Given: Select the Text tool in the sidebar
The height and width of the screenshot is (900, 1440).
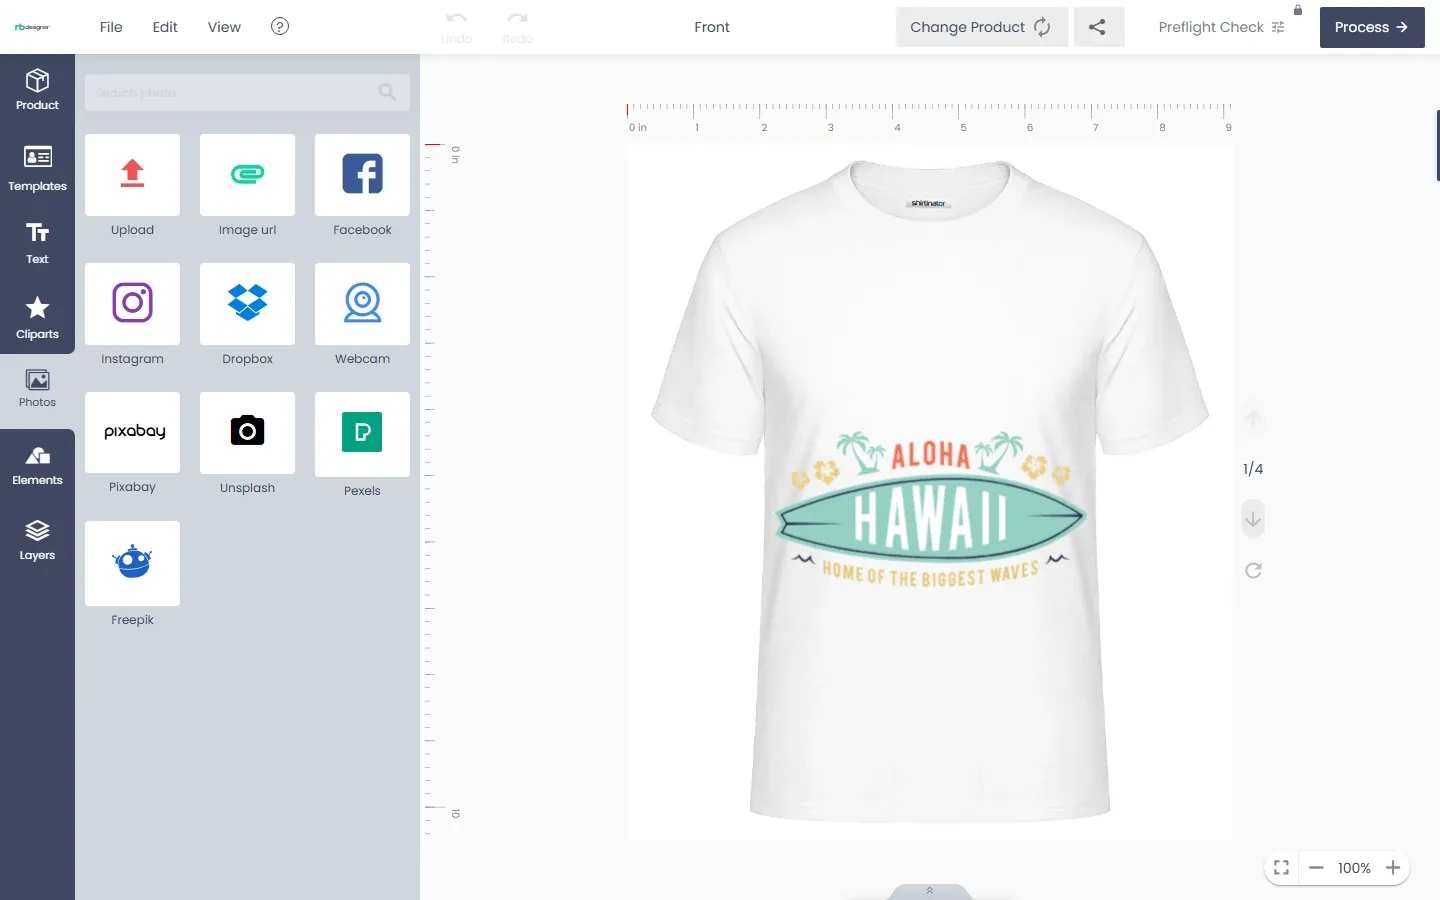Looking at the screenshot, I should (37, 243).
